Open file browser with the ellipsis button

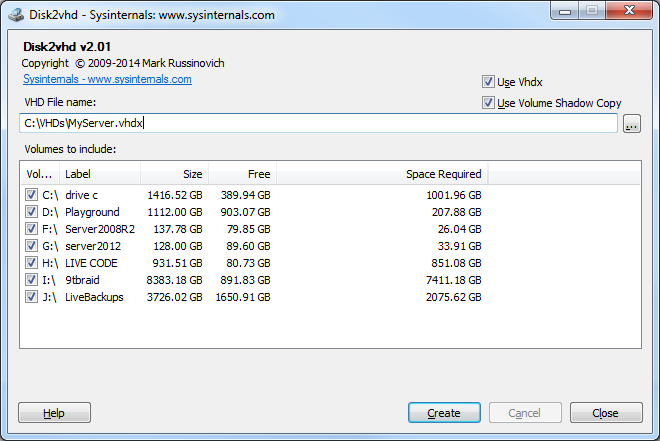(631, 124)
